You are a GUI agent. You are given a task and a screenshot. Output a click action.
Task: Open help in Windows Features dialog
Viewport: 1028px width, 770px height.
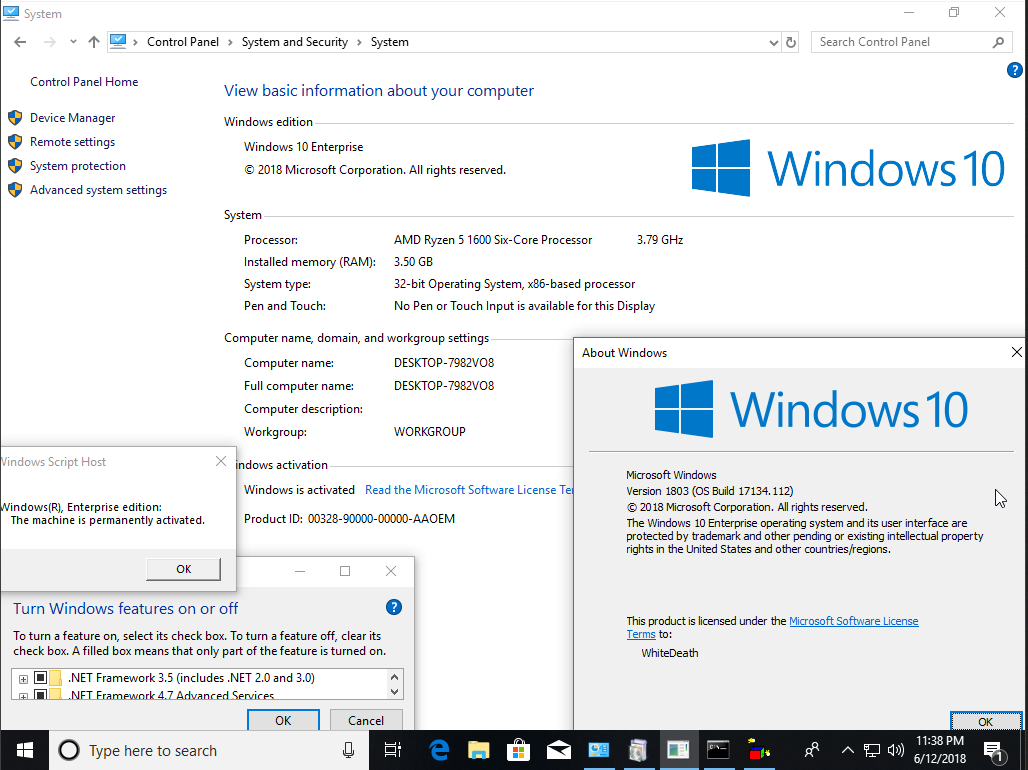click(x=394, y=607)
